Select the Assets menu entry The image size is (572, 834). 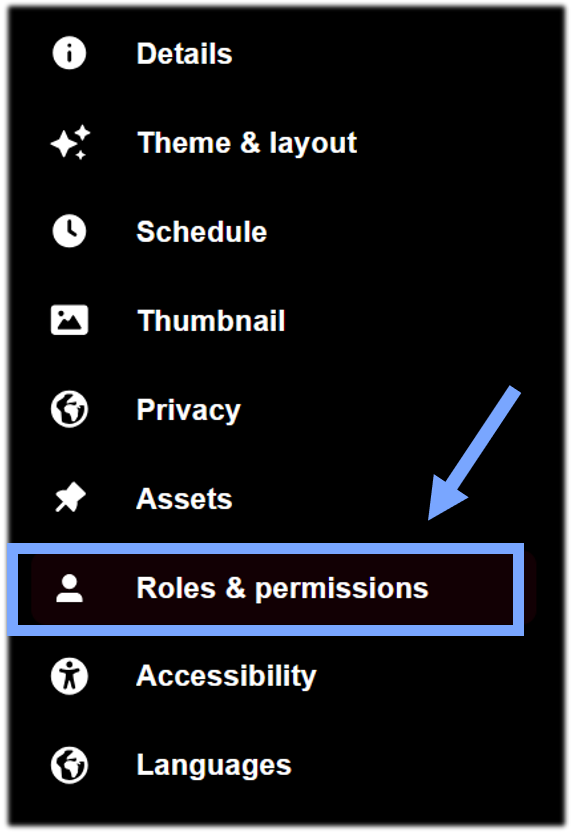click(184, 498)
